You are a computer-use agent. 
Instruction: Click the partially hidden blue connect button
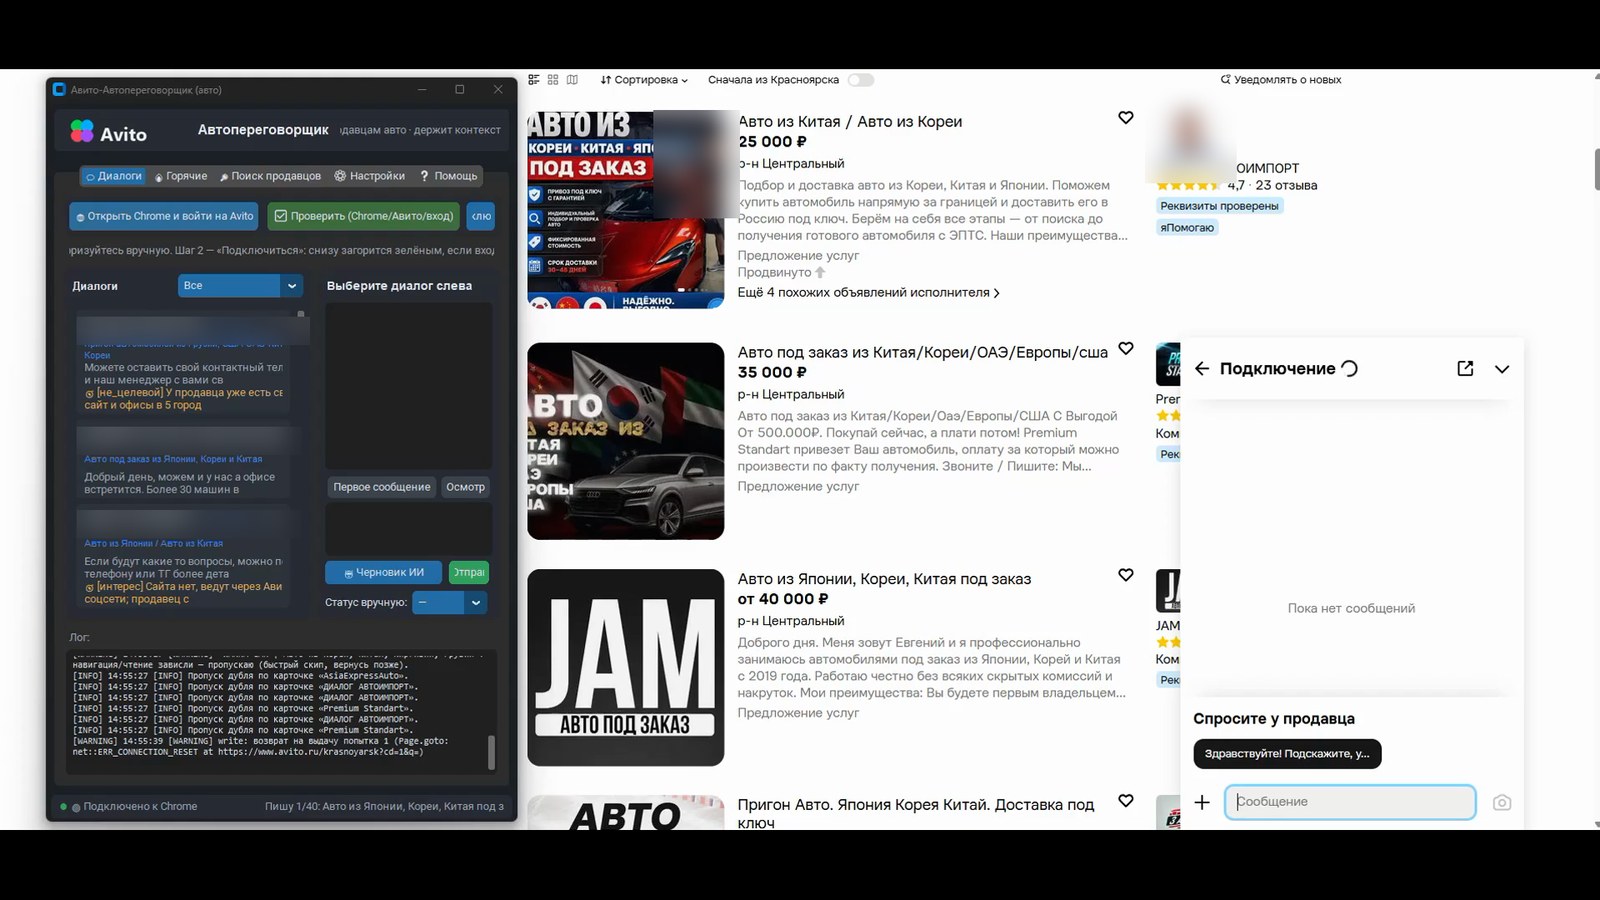pyautogui.click(x=481, y=216)
